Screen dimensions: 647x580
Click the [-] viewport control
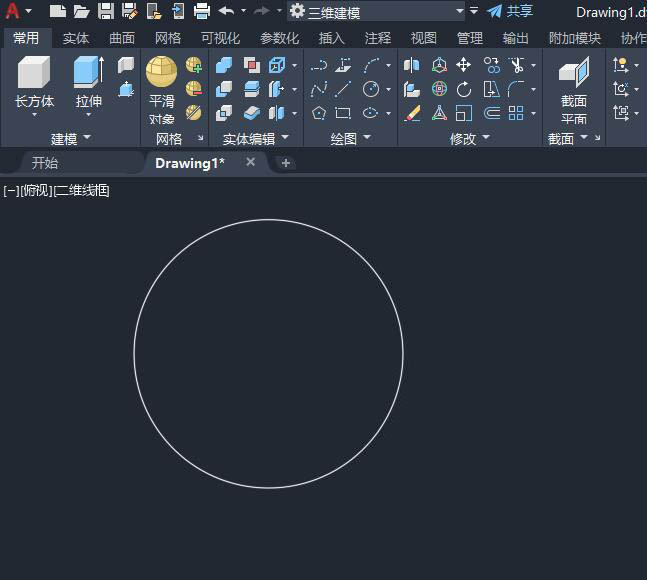pyautogui.click(x=11, y=191)
